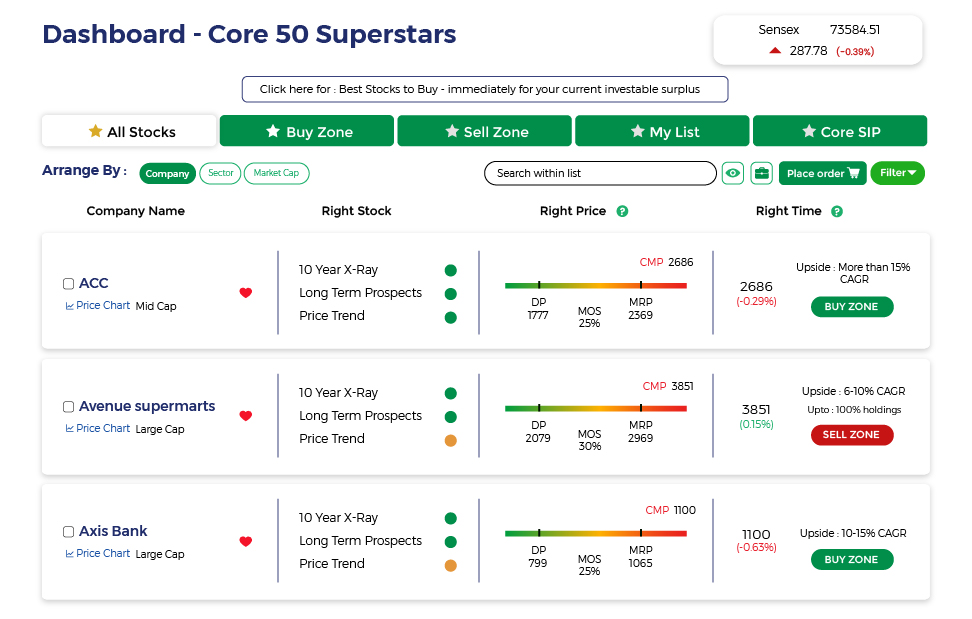The image size is (972, 619).
Task: Expand the Filter dropdown
Action: (897, 173)
